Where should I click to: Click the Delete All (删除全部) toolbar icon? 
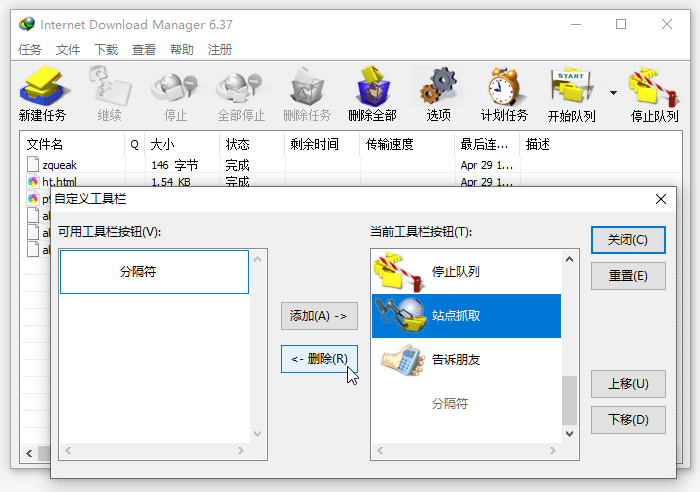pyautogui.click(x=373, y=87)
